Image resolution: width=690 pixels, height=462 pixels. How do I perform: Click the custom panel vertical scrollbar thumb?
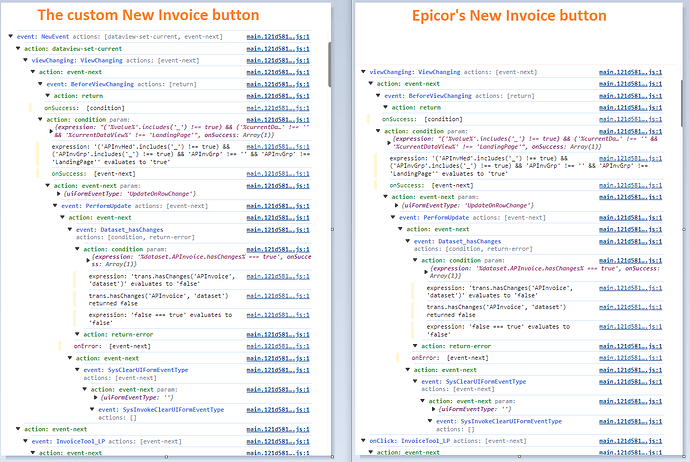coord(329,64)
